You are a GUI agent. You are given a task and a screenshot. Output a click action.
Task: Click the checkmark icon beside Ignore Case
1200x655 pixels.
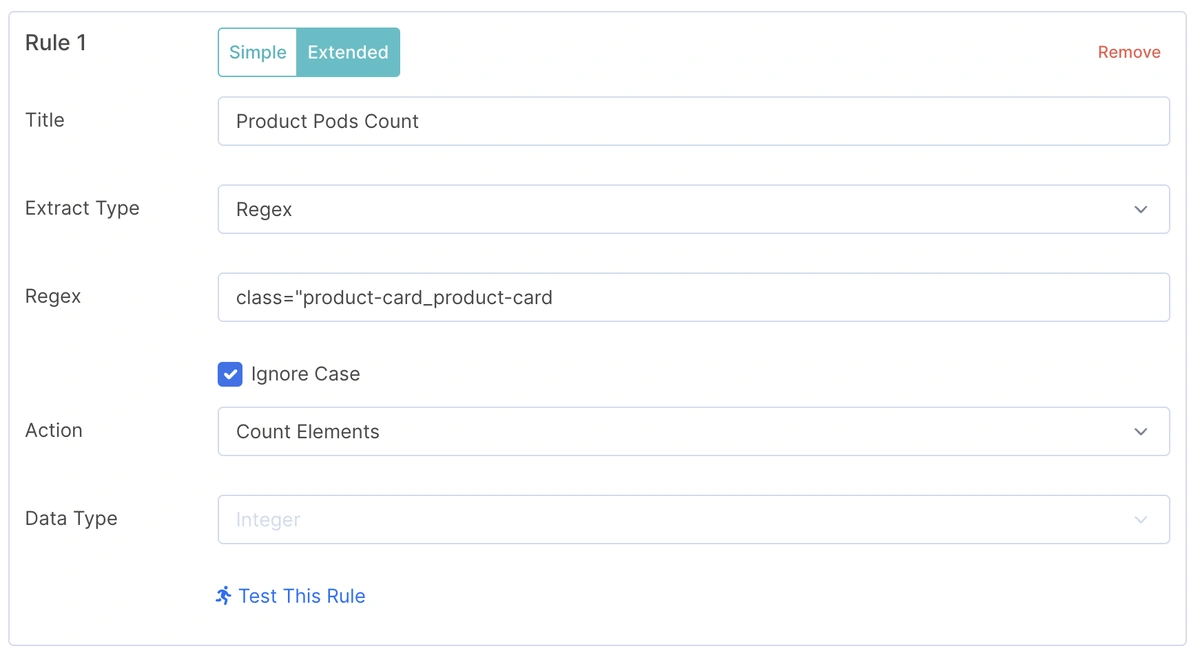[230, 374]
